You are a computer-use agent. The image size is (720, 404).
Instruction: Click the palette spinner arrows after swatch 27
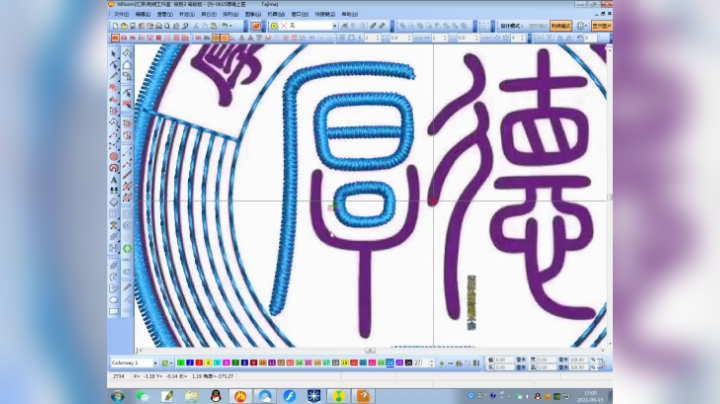click(431, 363)
